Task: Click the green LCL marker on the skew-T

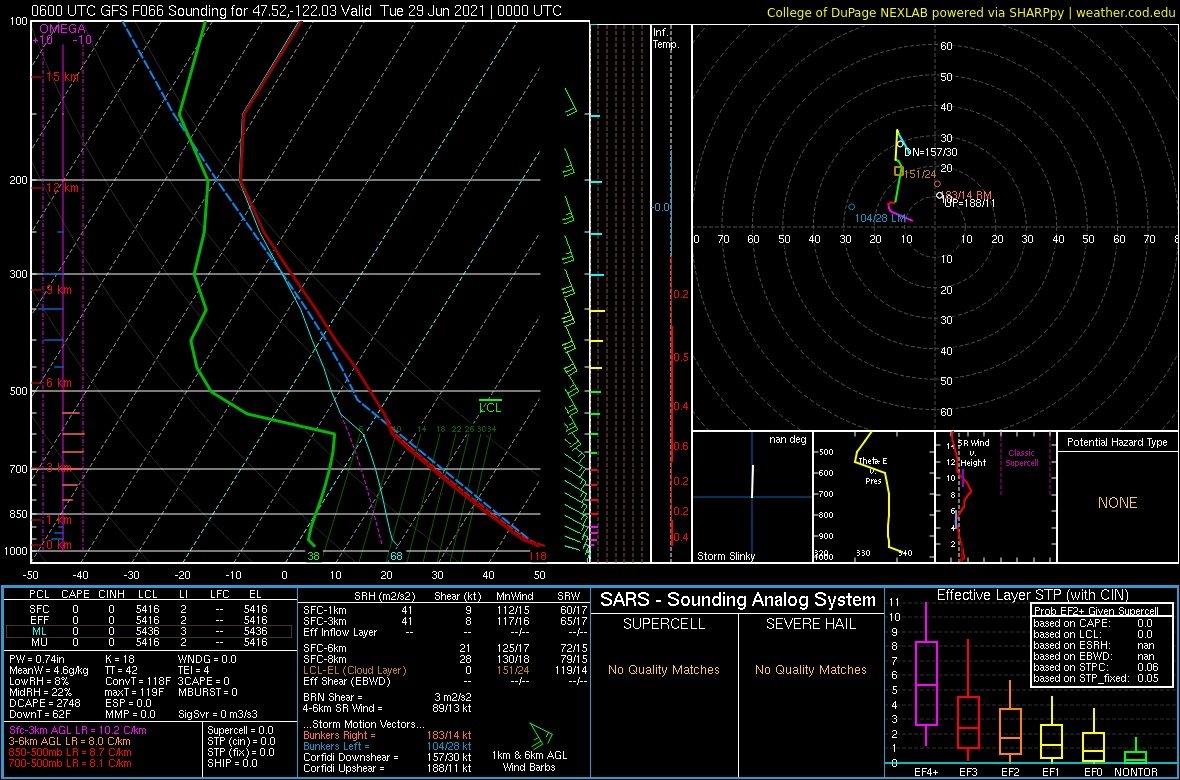Action: (490, 407)
